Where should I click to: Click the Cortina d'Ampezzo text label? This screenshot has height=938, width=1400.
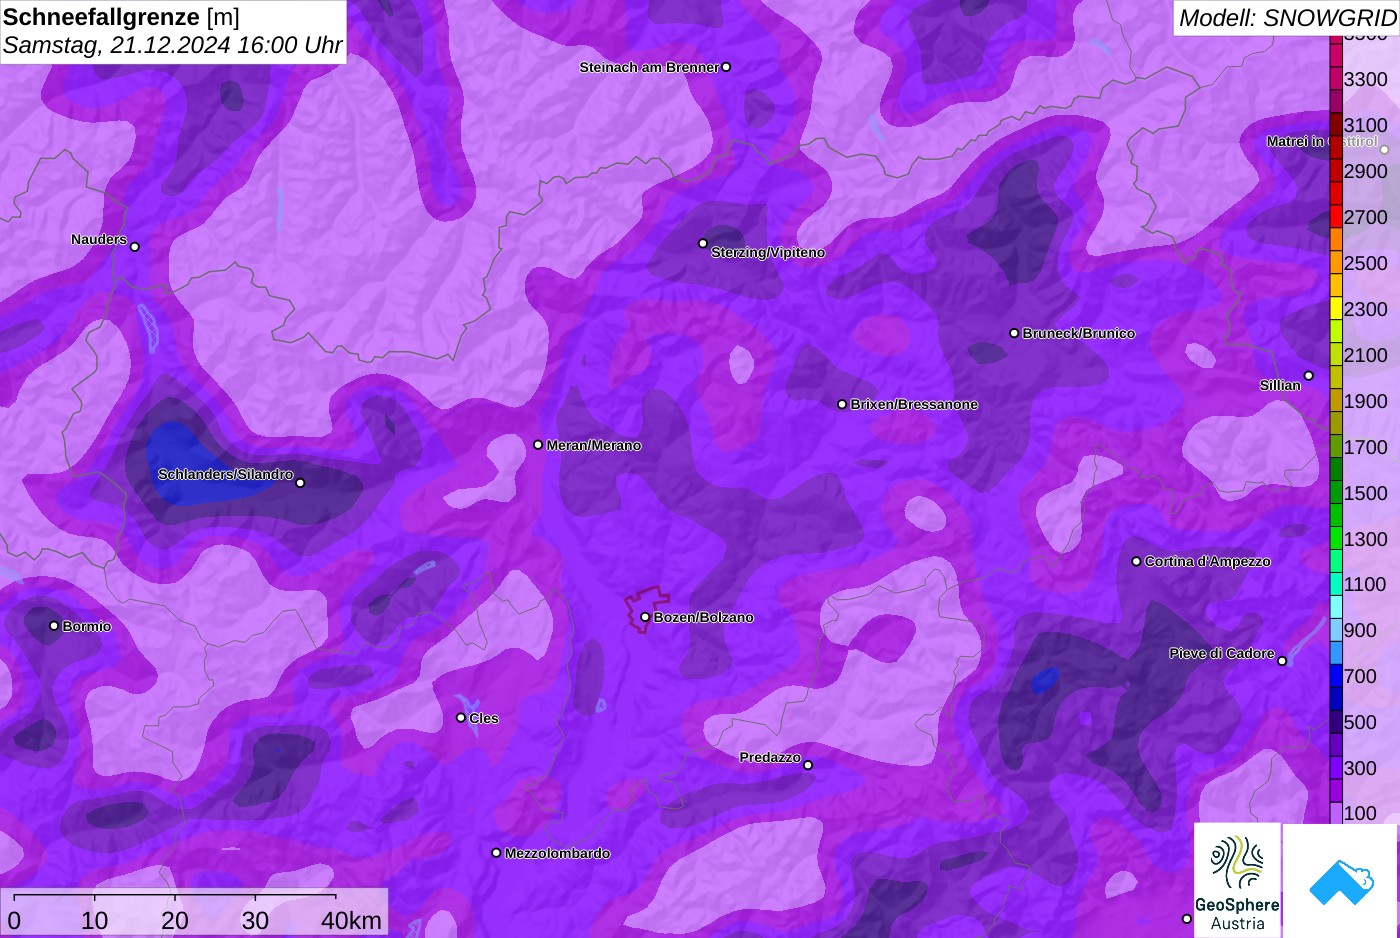click(x=1208, y=561)
